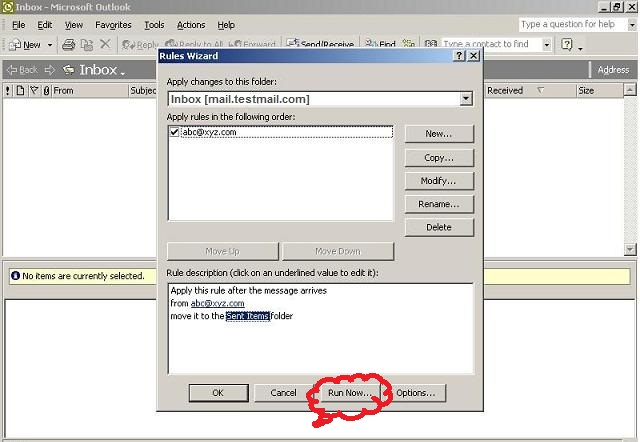
Task: Open the Edit menu
Action: (44, 25)
